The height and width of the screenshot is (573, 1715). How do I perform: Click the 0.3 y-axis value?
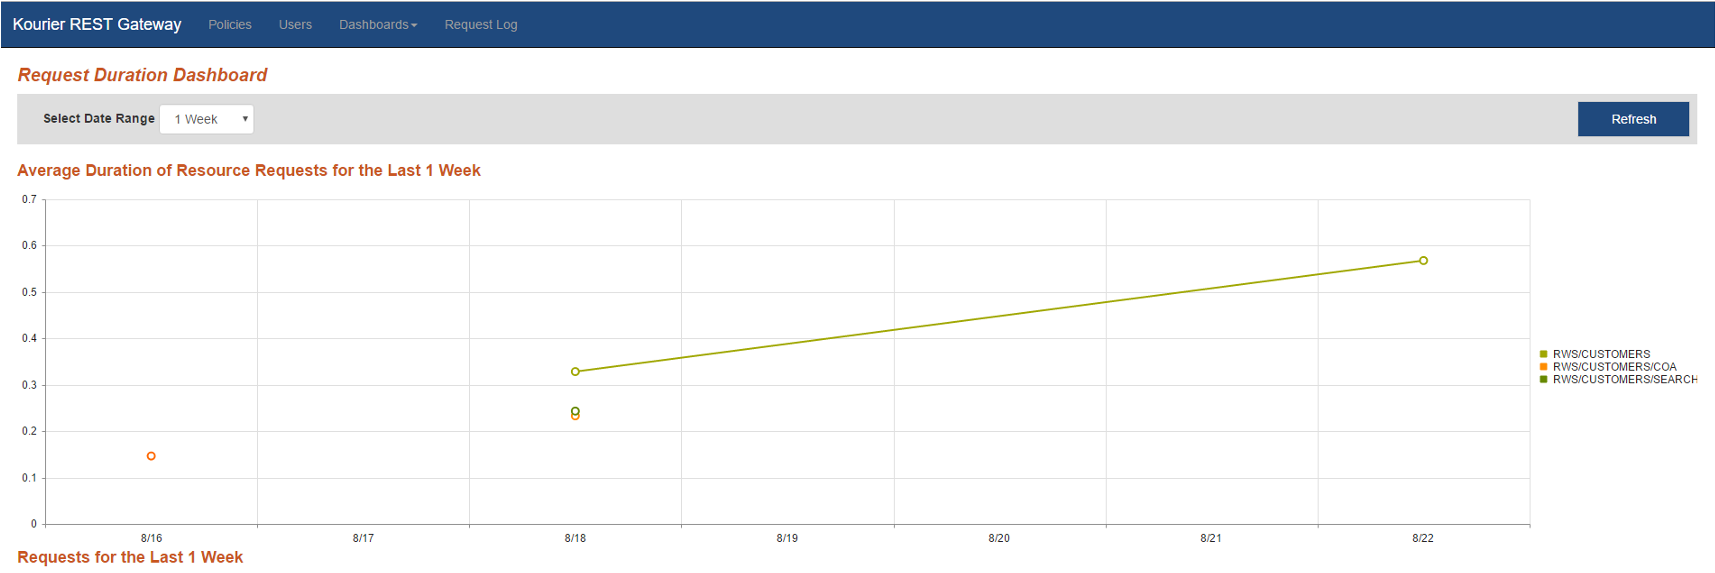point(29,385)
